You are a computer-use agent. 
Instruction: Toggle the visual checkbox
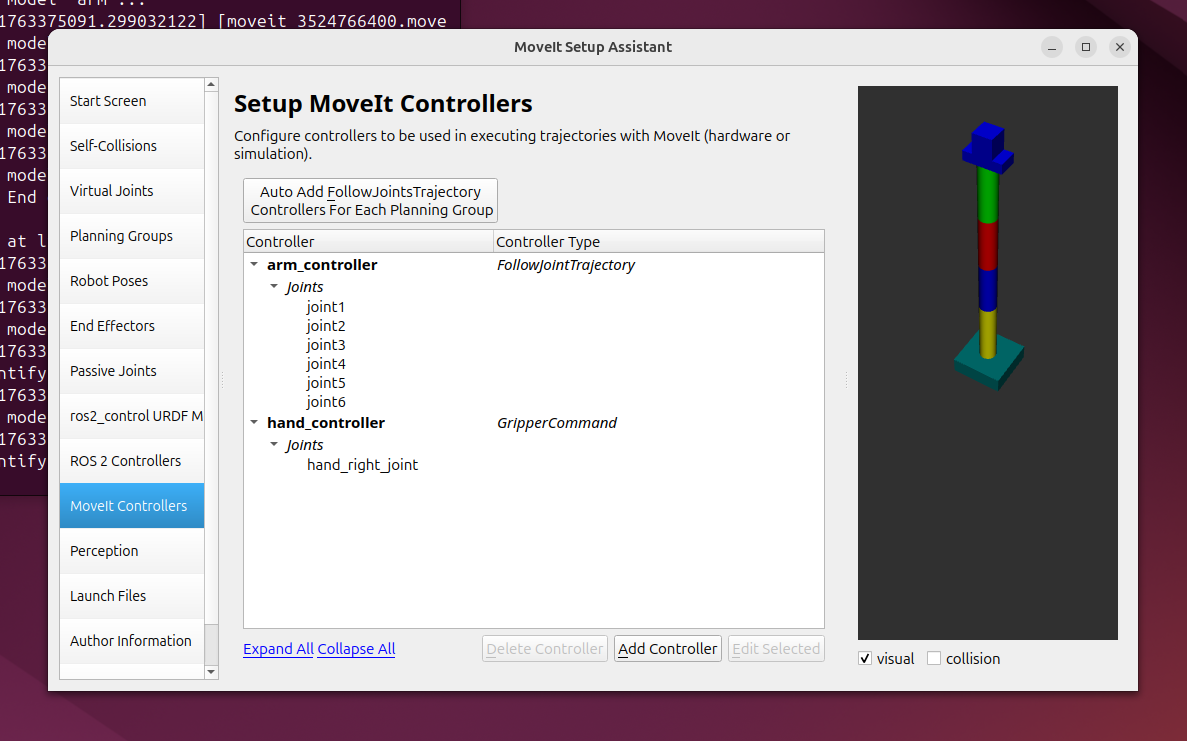click(865, 658)
